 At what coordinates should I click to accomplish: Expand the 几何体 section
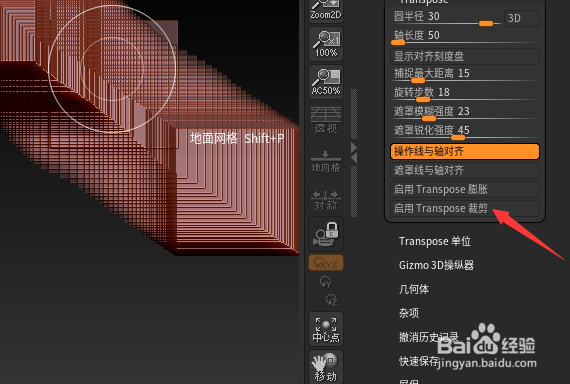[414, 289]
